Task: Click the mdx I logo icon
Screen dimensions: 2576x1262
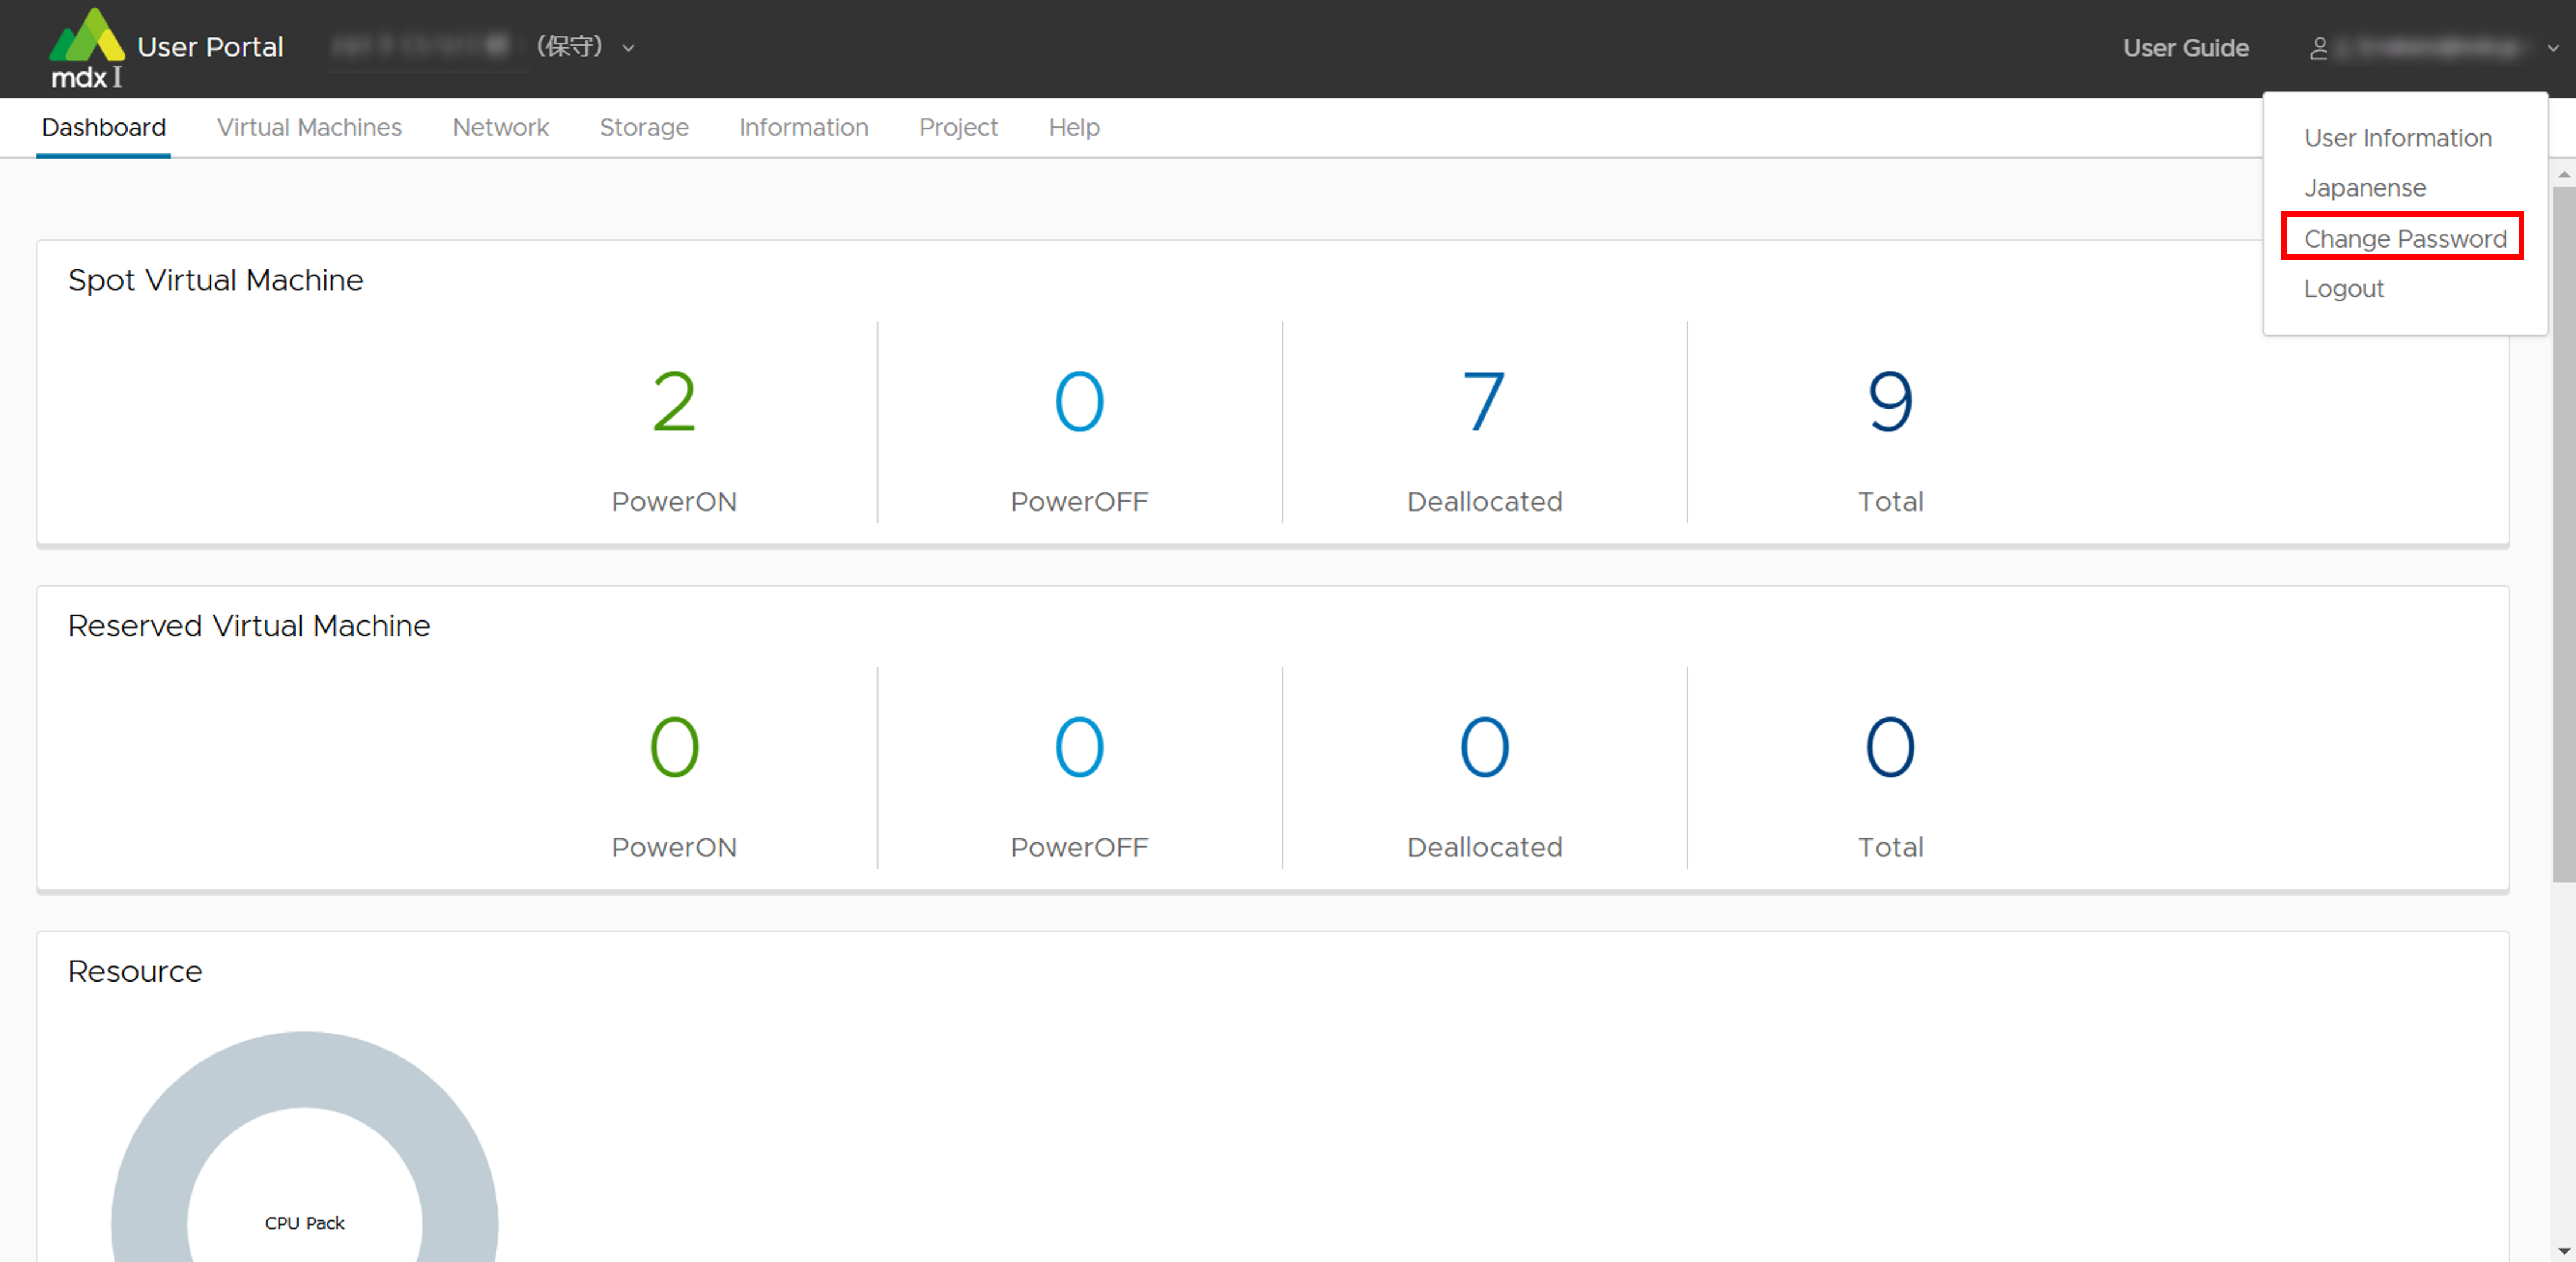Action: pyautogui.click(x=87, y=47)
